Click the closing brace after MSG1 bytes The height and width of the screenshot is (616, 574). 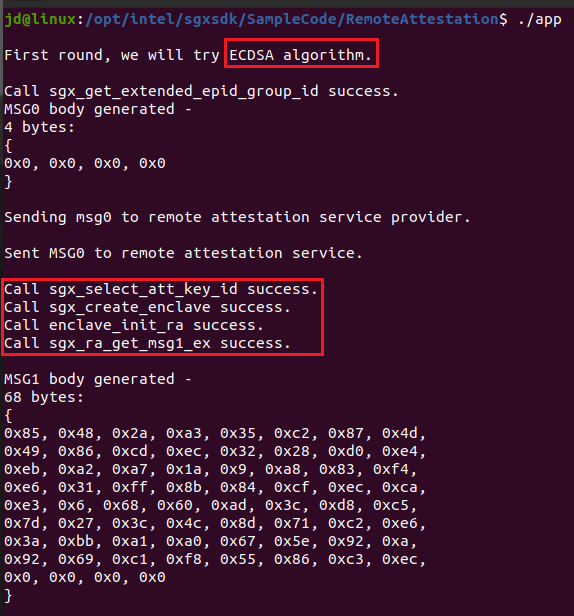tap(8, 596)
